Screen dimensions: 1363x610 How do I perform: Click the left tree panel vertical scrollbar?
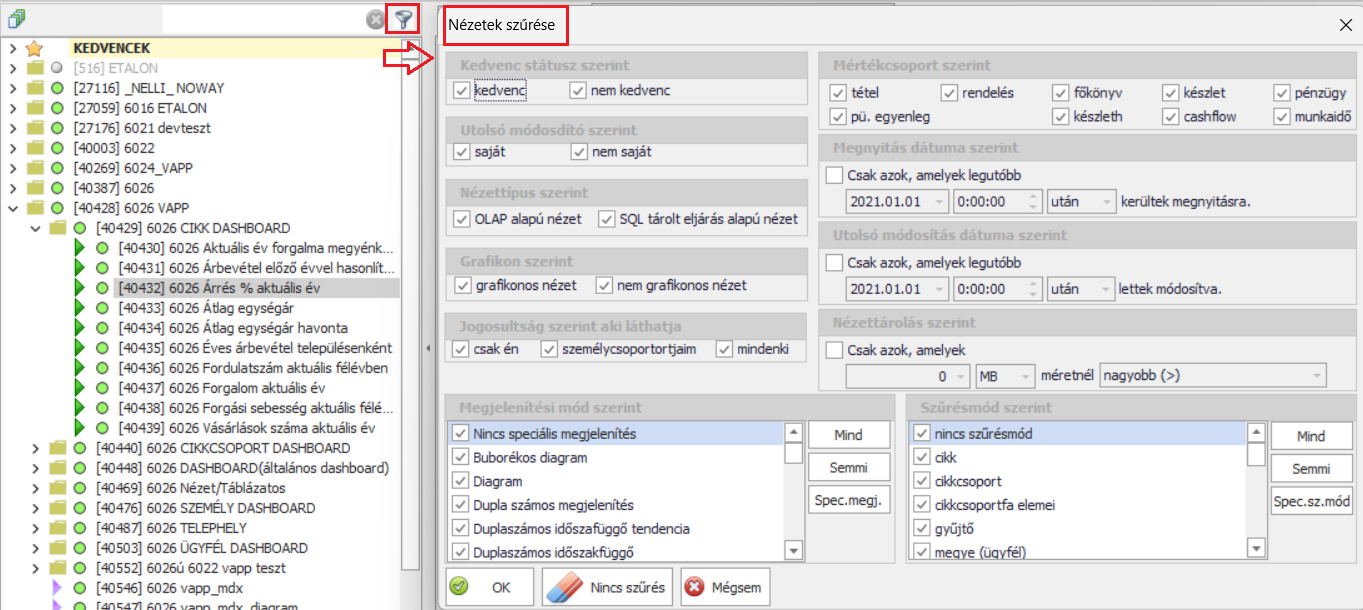pos(410,300)
